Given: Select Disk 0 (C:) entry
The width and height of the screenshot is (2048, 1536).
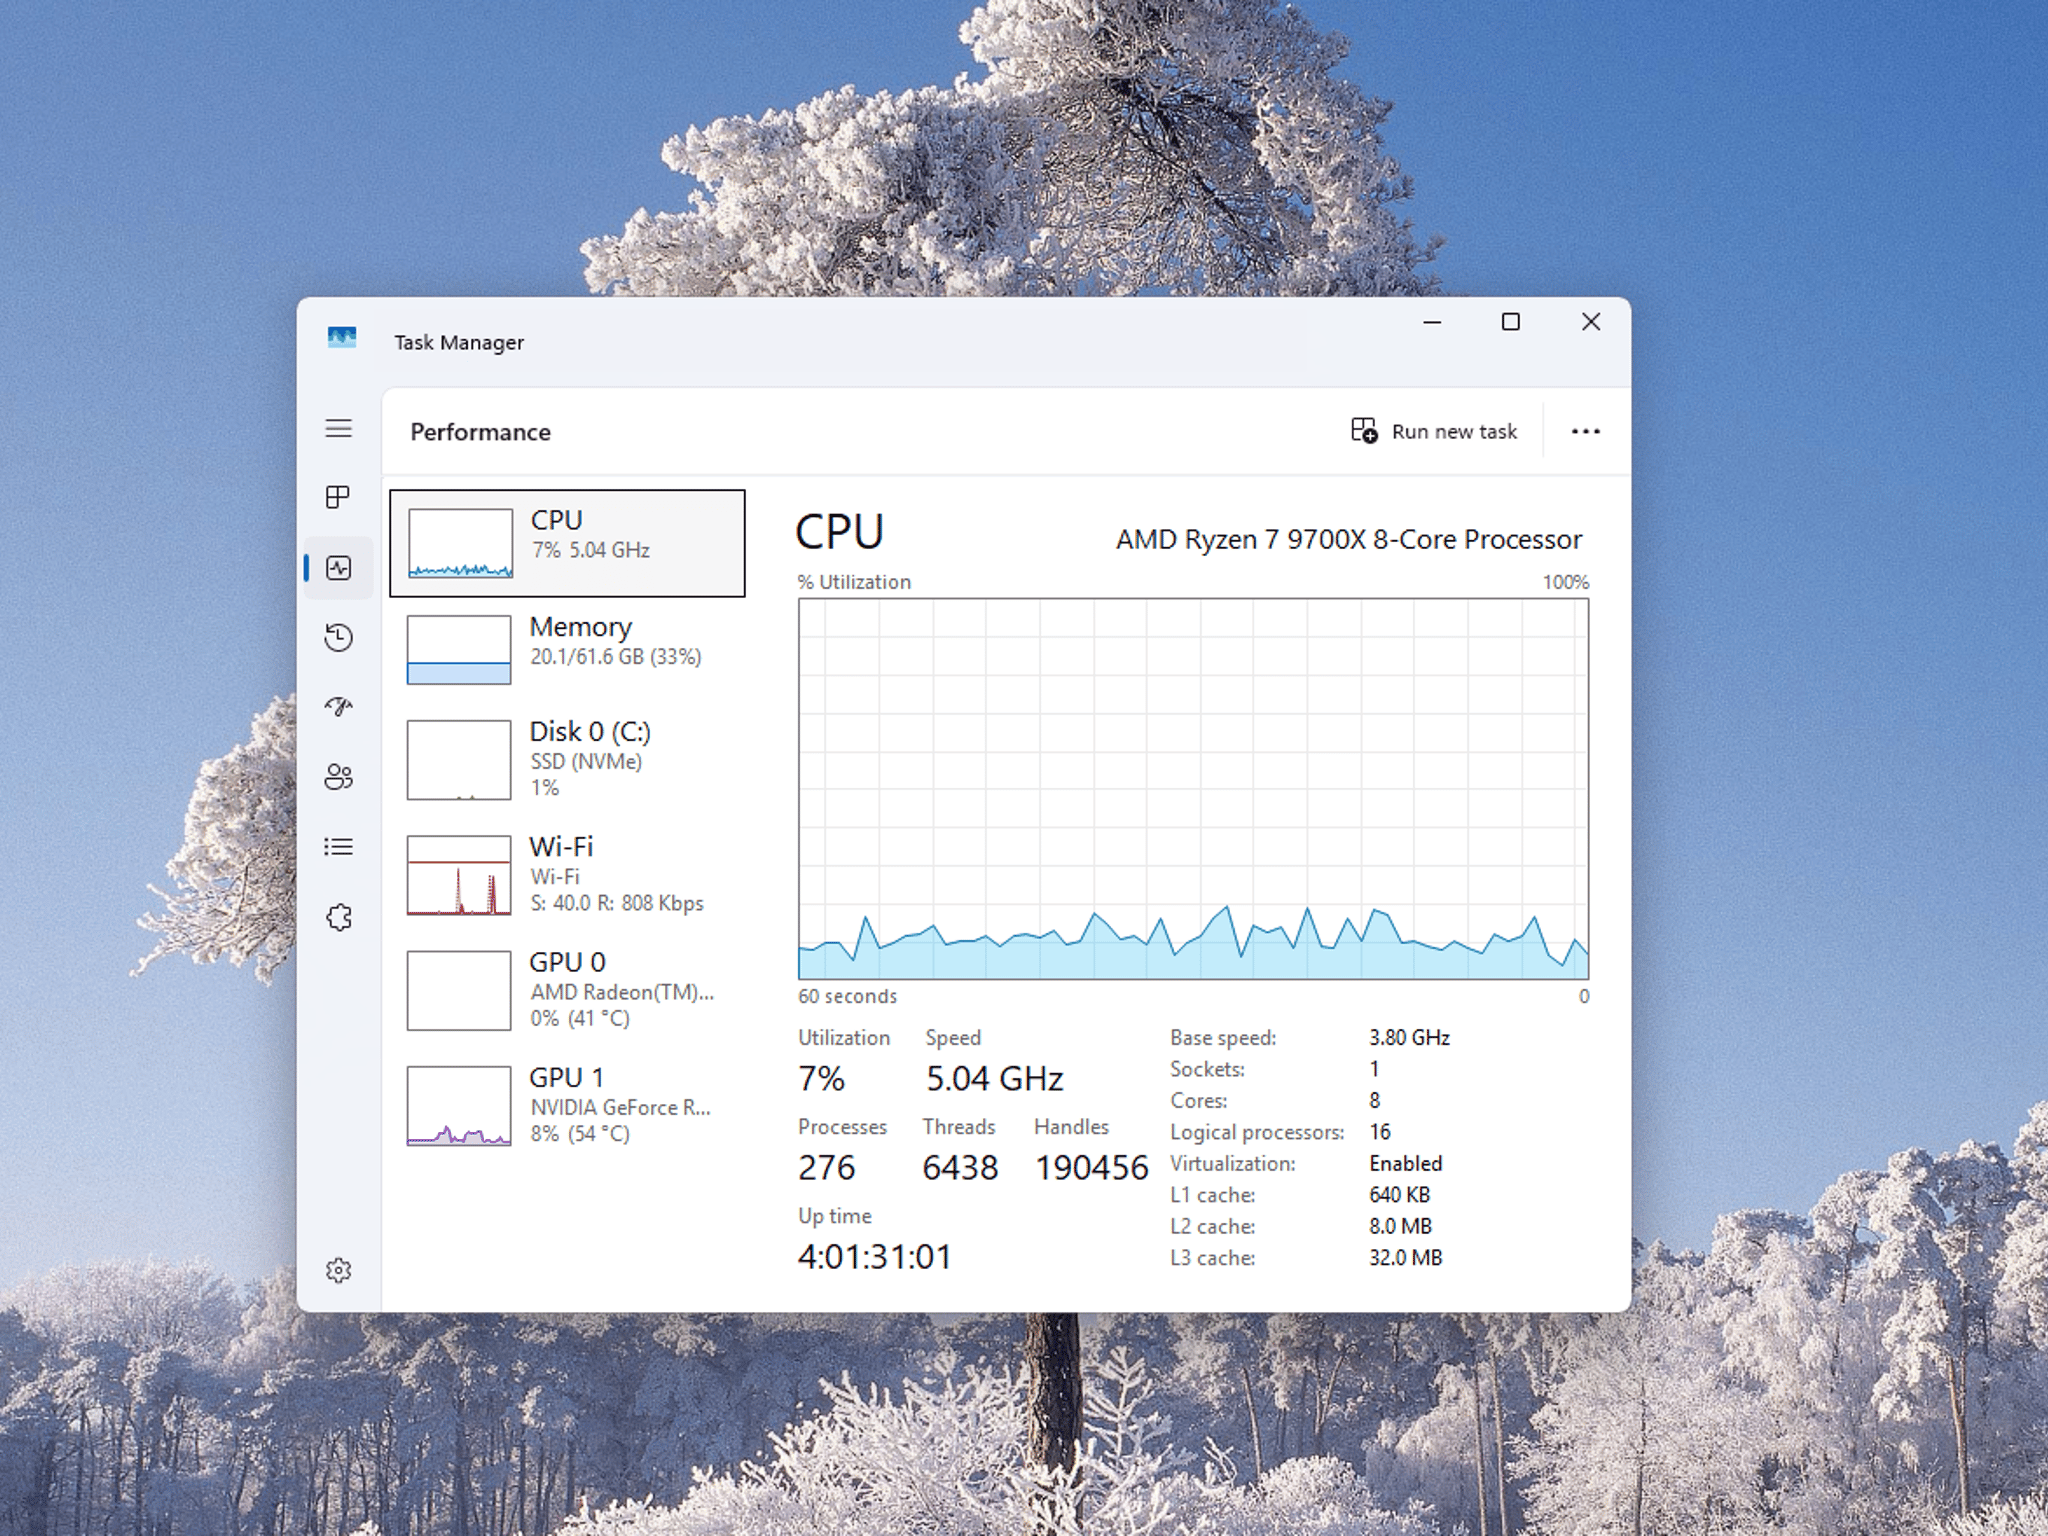Looking at the screenshot, I should 567,760.
